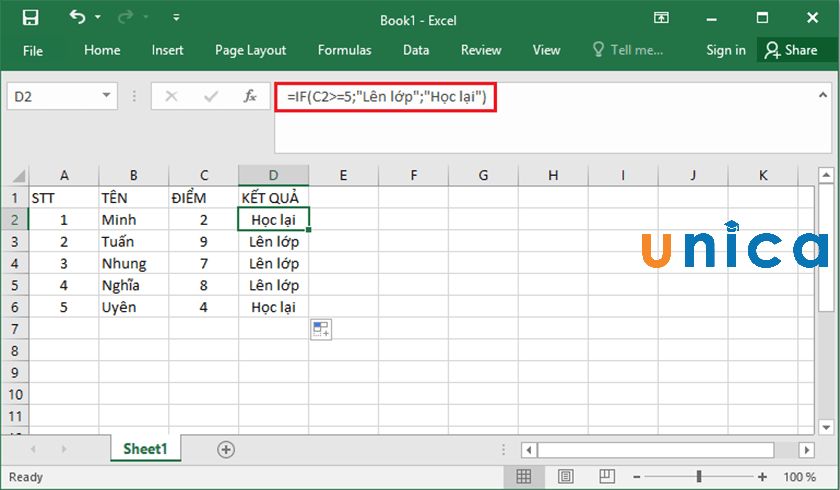Click the Cancel X icon in formula bar
Screen dimensions: 840x490
click(171, 97)
